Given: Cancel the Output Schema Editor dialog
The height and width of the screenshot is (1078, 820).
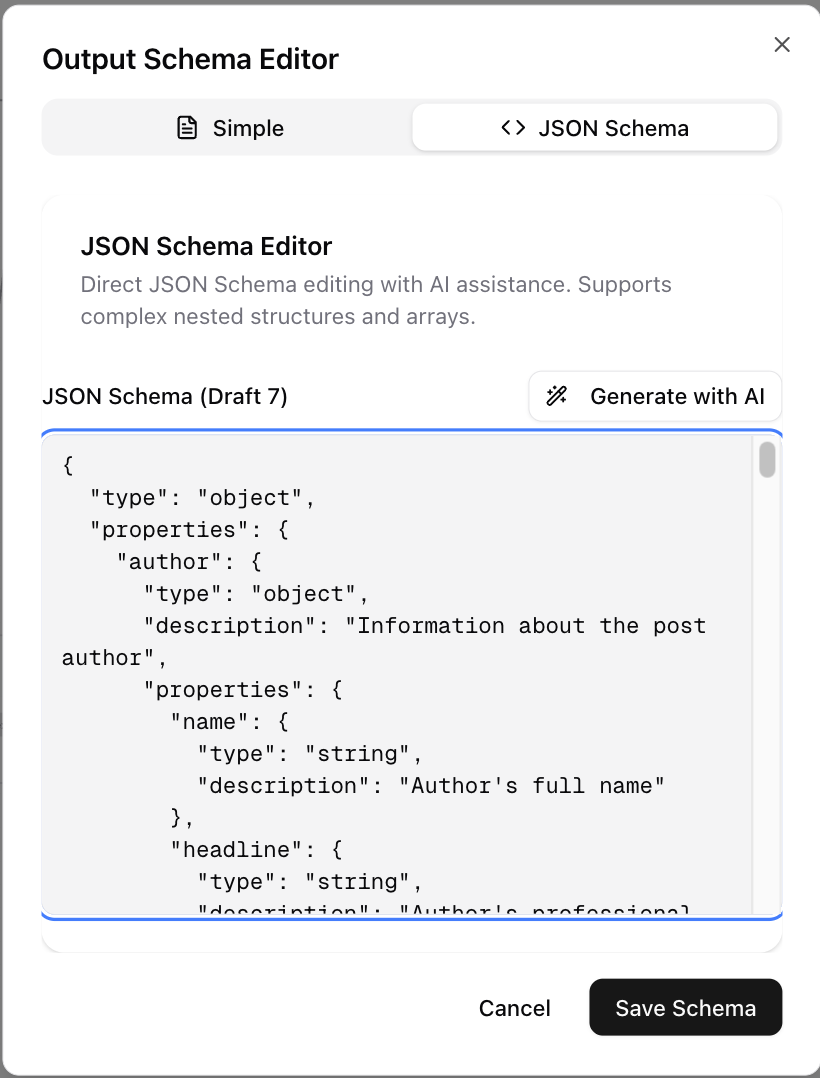Looking at the screenshot, I should [514, 1007].
